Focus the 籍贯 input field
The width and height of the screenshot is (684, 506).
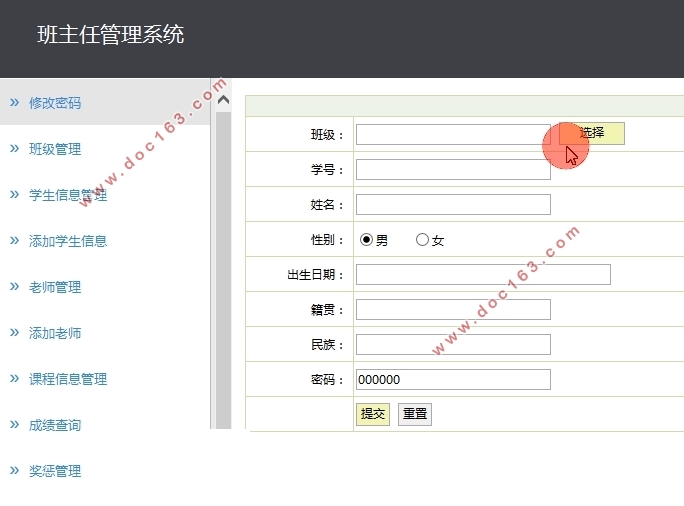453,309
